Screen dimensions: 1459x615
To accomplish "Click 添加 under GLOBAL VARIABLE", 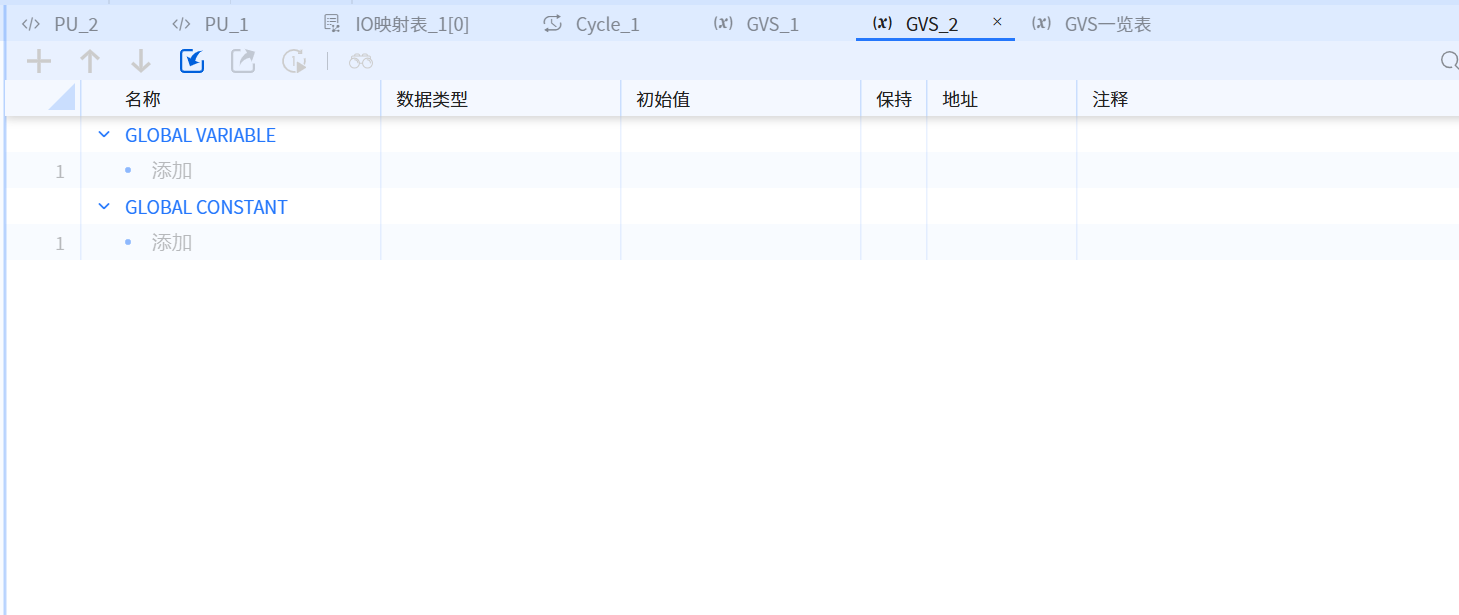I will pos(171,171).
